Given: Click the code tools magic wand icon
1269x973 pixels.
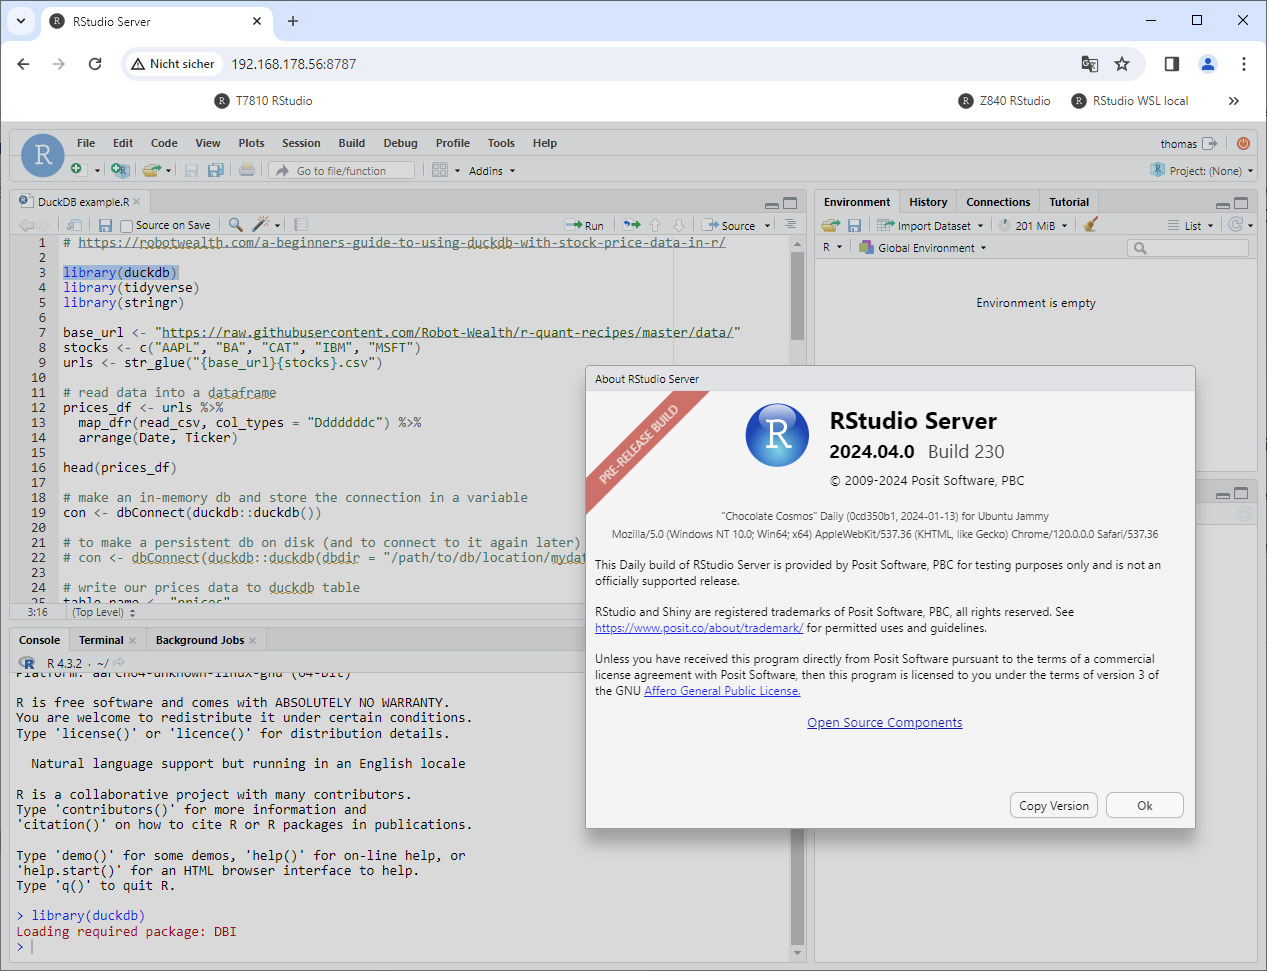Looking at the screenshot, I should [261, 225].
